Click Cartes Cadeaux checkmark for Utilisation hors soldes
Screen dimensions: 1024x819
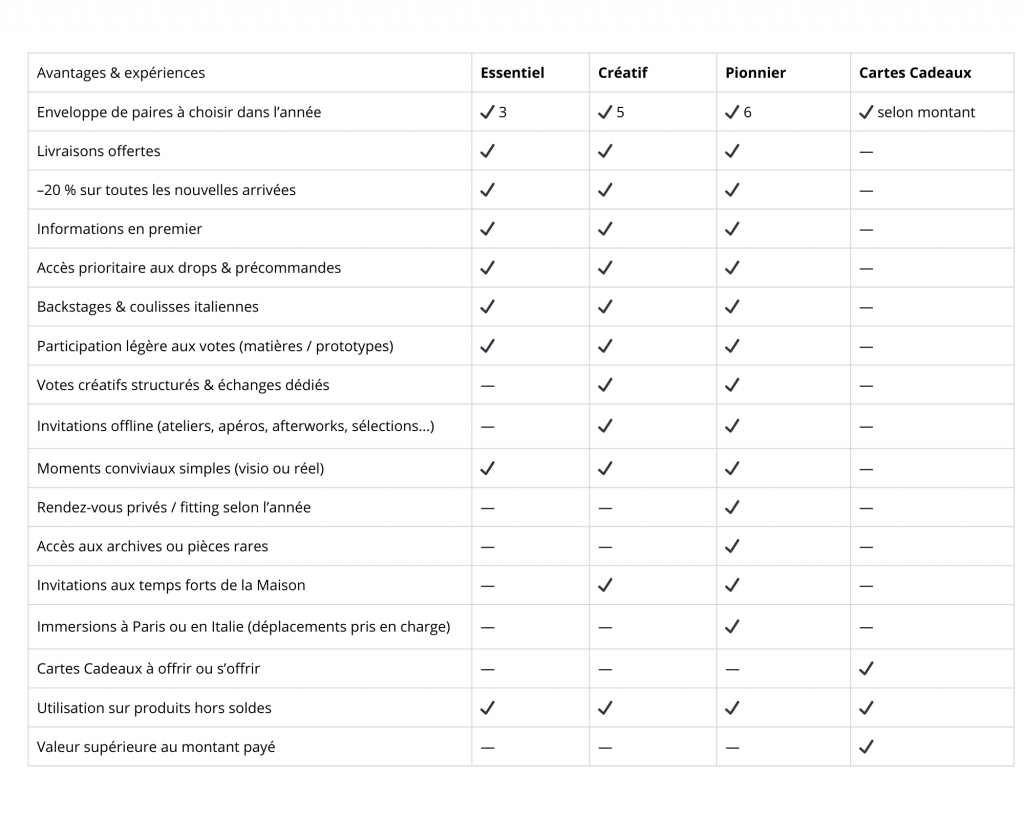866,708
